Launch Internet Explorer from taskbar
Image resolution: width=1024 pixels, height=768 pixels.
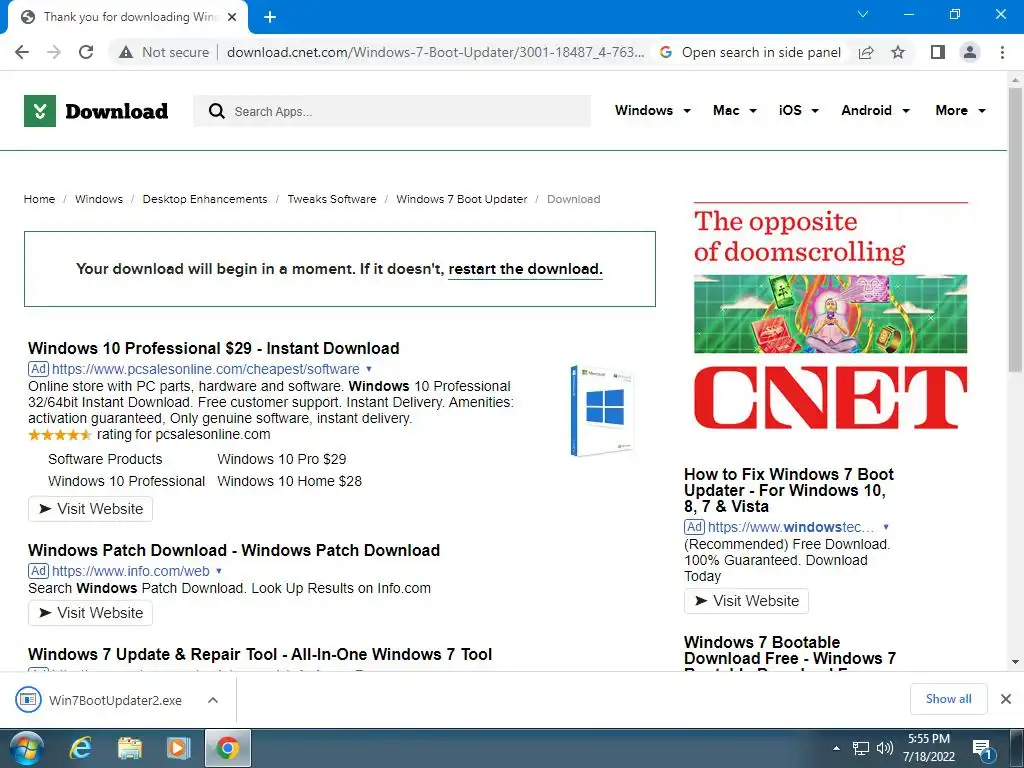click(x=80, y=748)
